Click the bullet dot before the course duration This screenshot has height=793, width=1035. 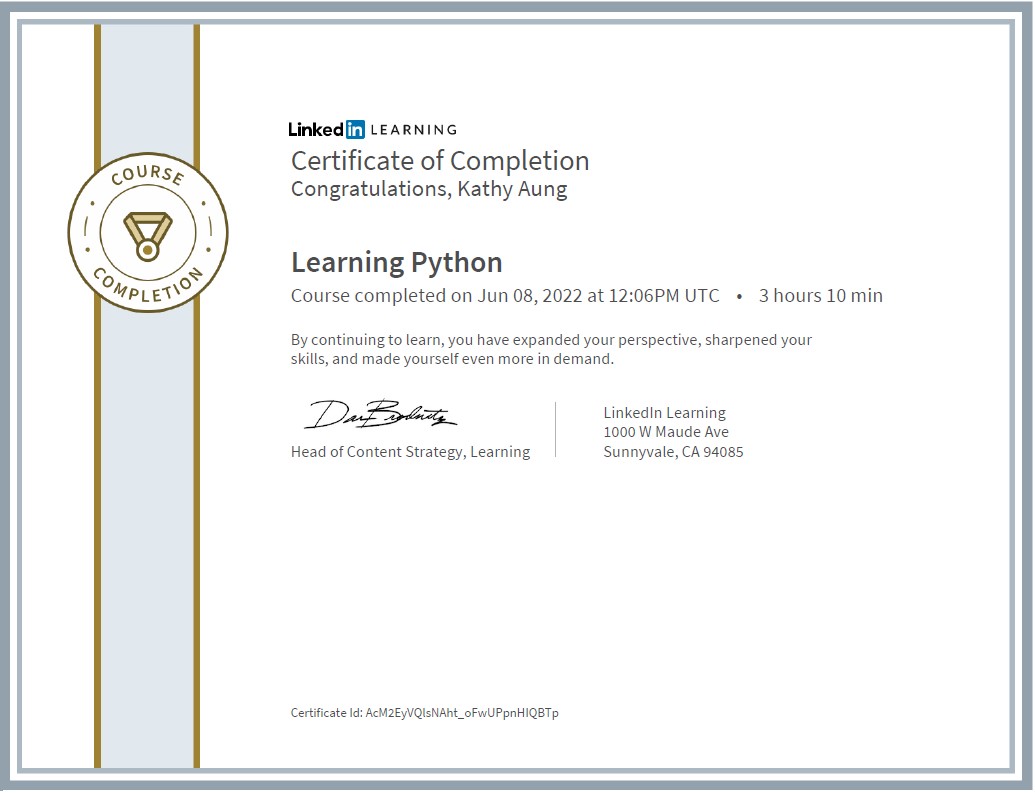(739, 297)
